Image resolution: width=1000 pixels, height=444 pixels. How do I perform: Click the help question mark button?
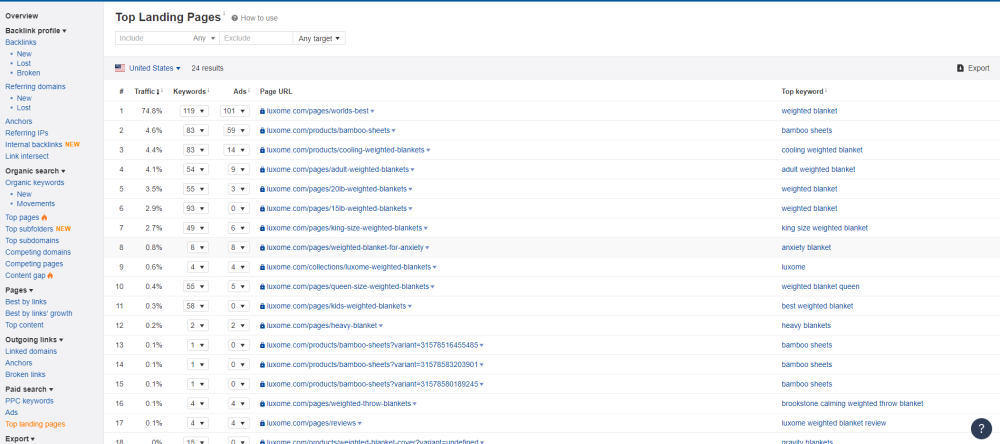[x=981, y=428]
